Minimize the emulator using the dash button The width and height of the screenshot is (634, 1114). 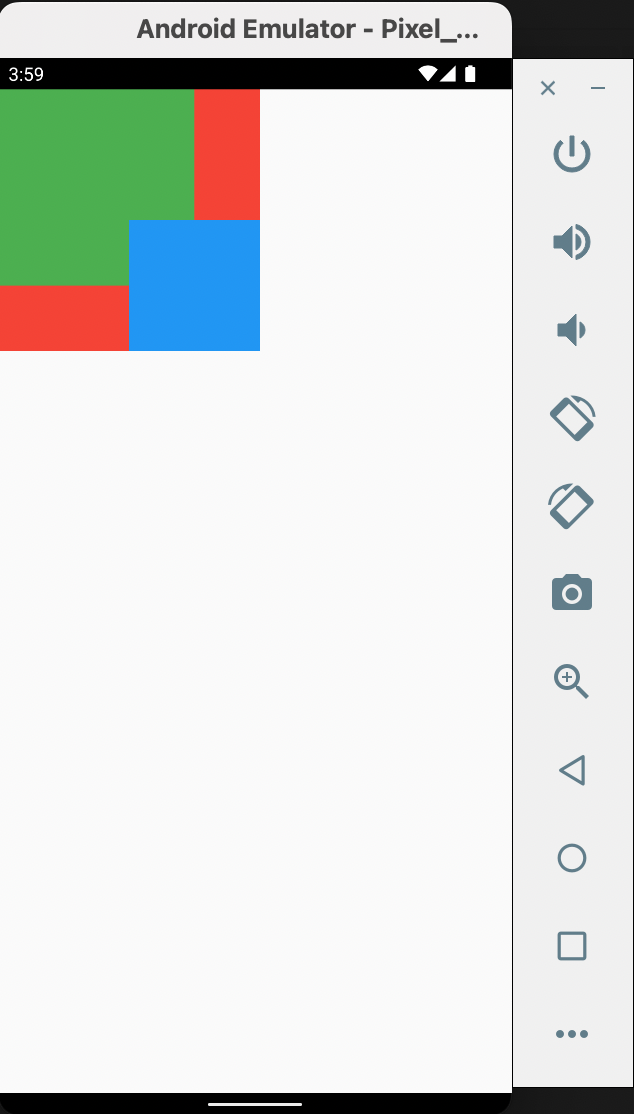pyautogui.click(x=598, y=89)
